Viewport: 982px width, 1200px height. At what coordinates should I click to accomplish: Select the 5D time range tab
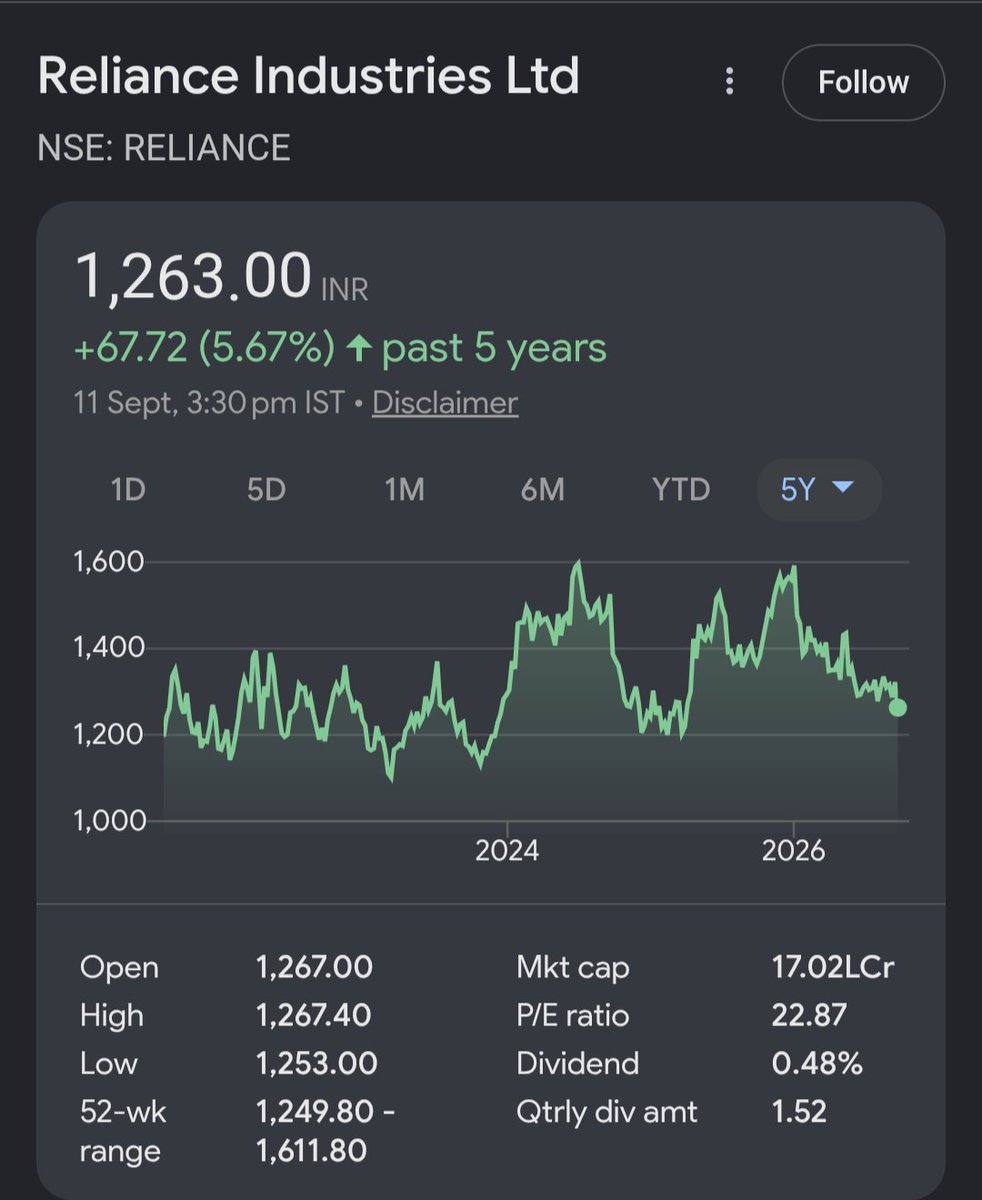(x=266, y=490)
